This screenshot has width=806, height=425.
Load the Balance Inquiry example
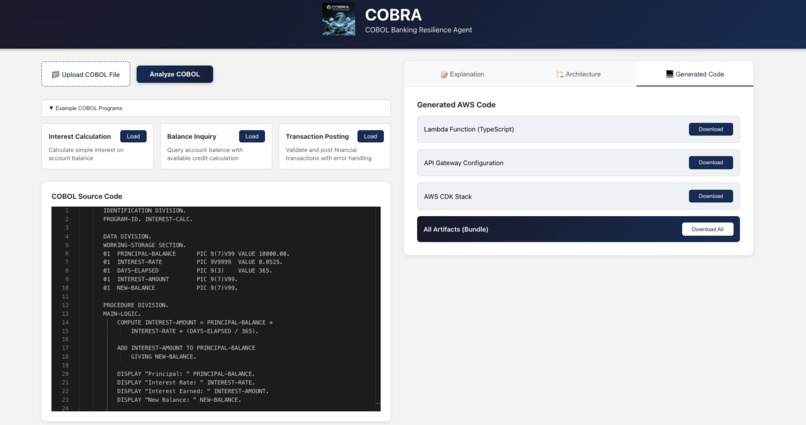(x=252, y=136)
